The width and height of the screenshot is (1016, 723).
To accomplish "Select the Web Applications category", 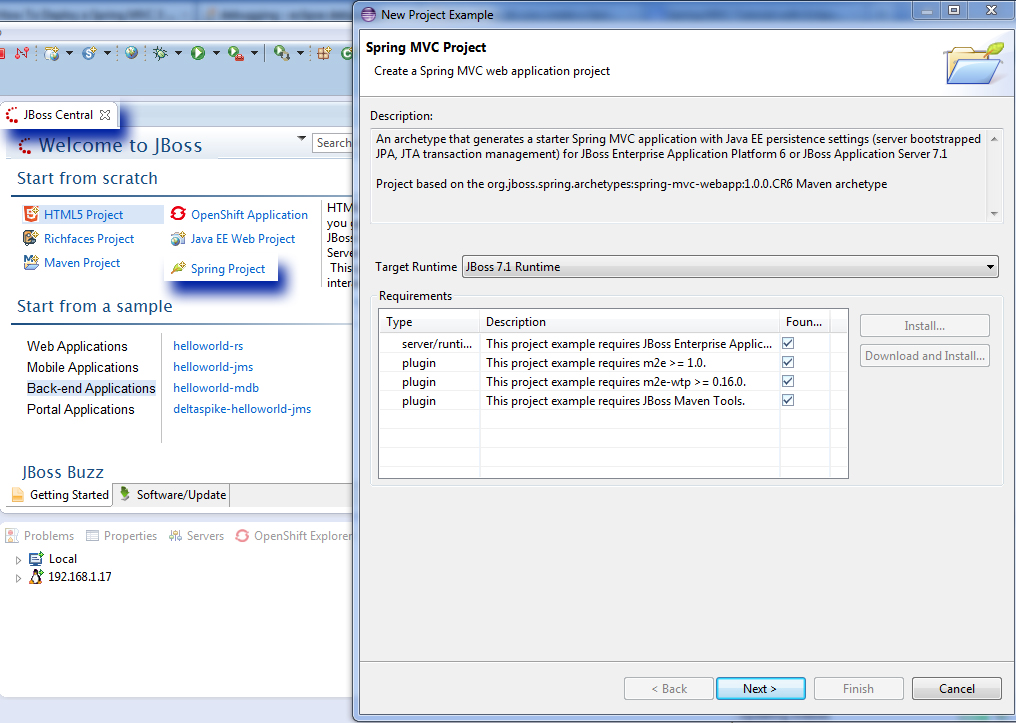I will (x=77, y=346).
